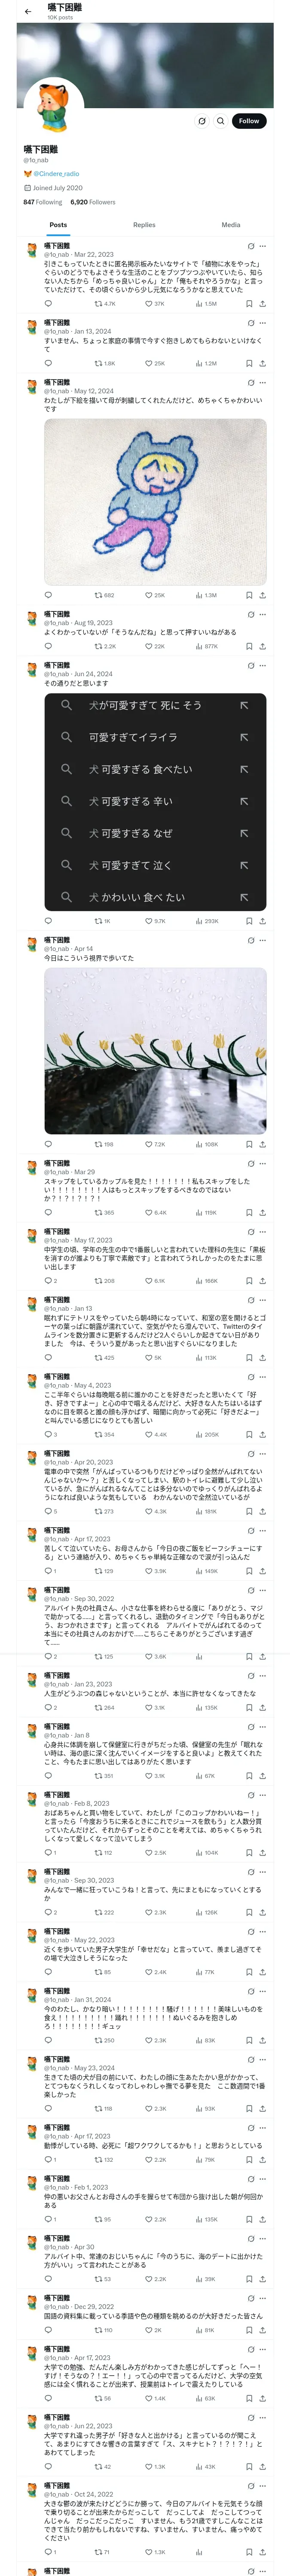Switch to the Replies tab
The height and width of the screenshot is (2576, 290).
(x=144, y=225)
